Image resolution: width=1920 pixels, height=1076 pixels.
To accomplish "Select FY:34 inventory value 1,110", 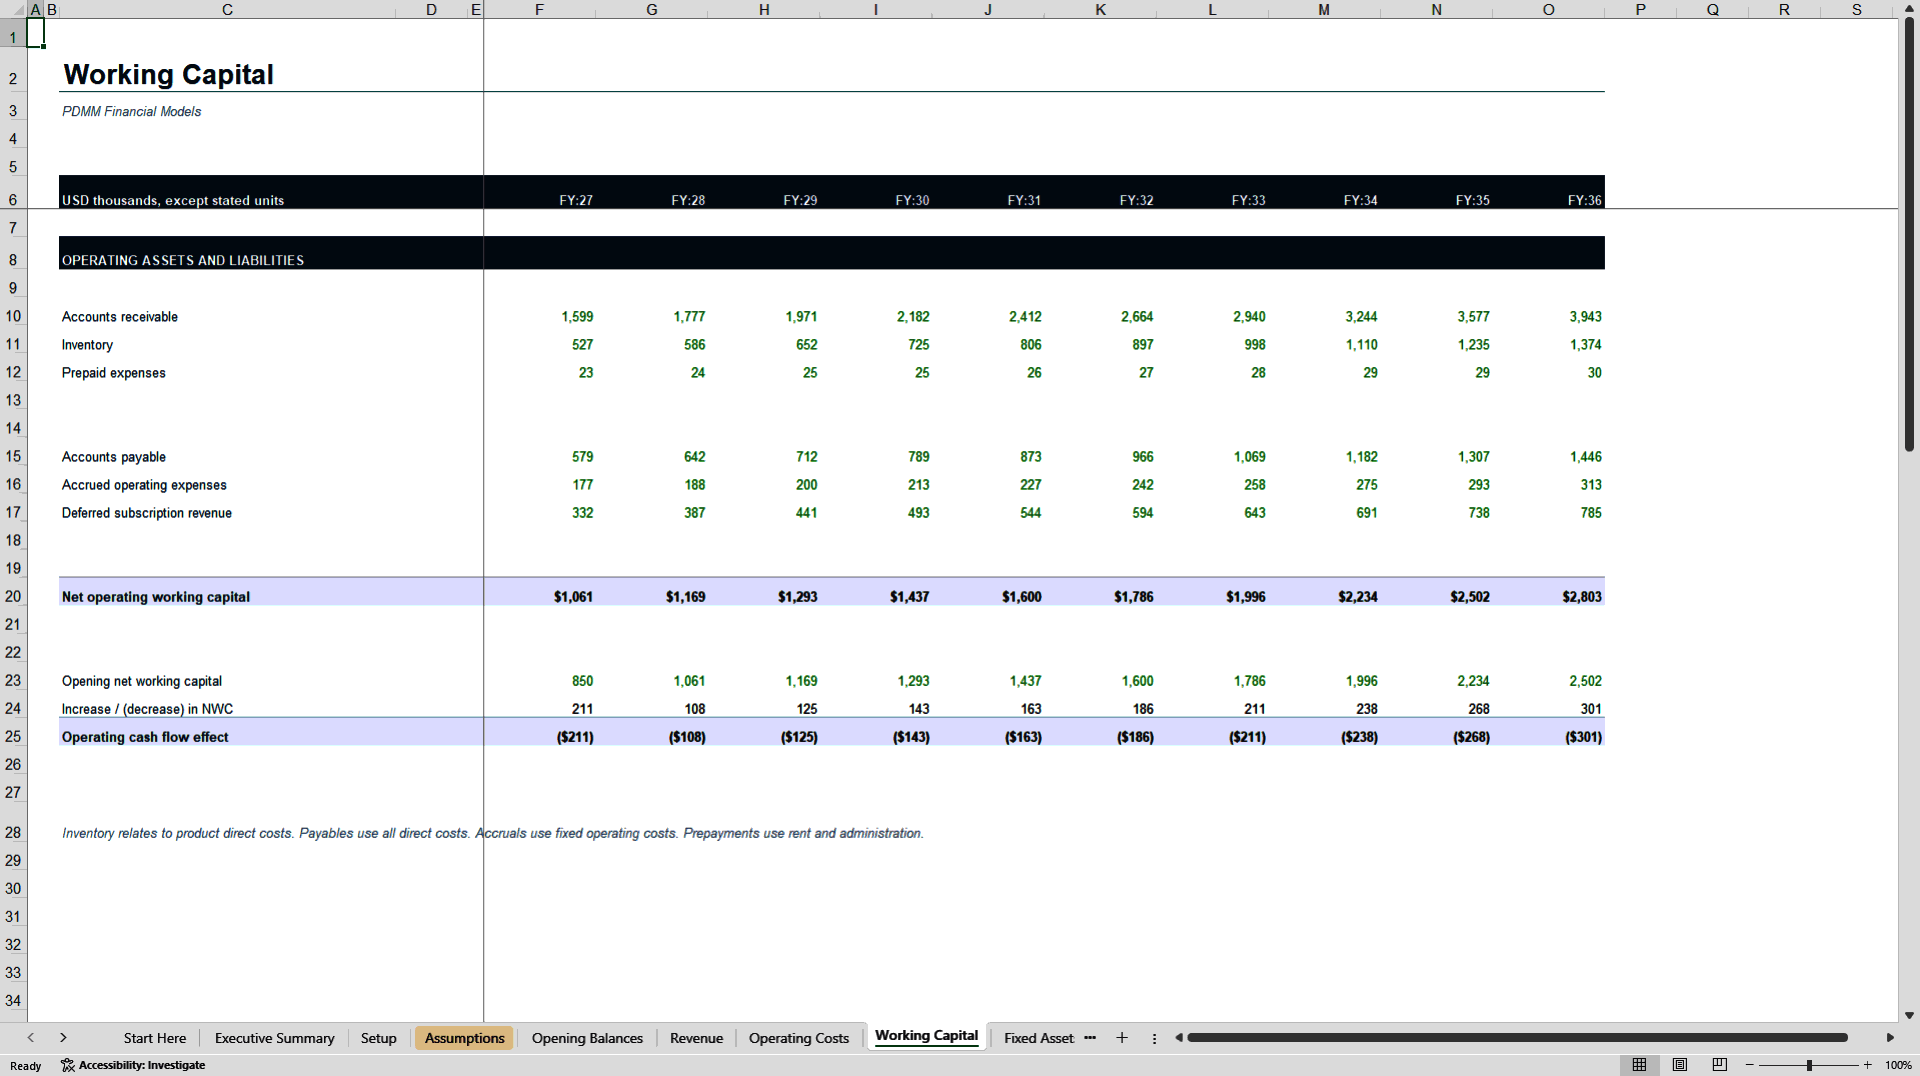I will coord(1361,345).
